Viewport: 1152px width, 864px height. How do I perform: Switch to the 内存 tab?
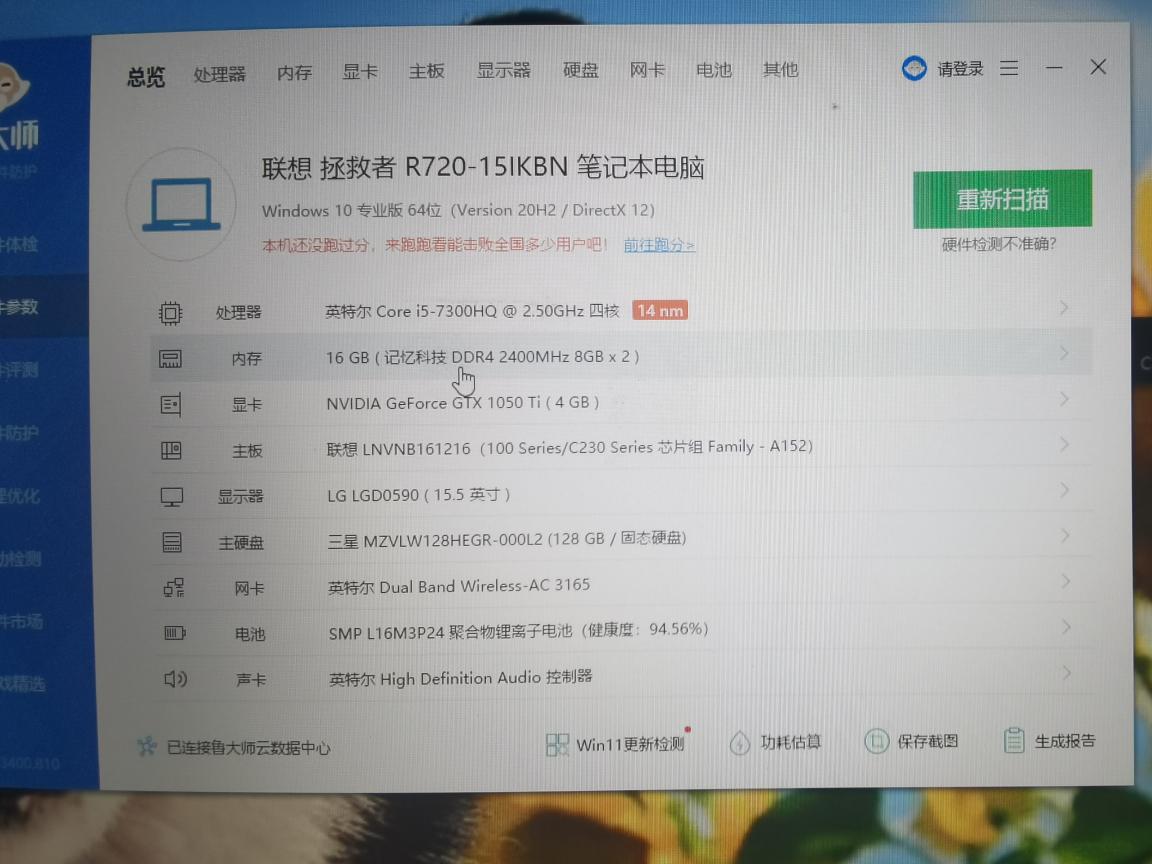295,73
